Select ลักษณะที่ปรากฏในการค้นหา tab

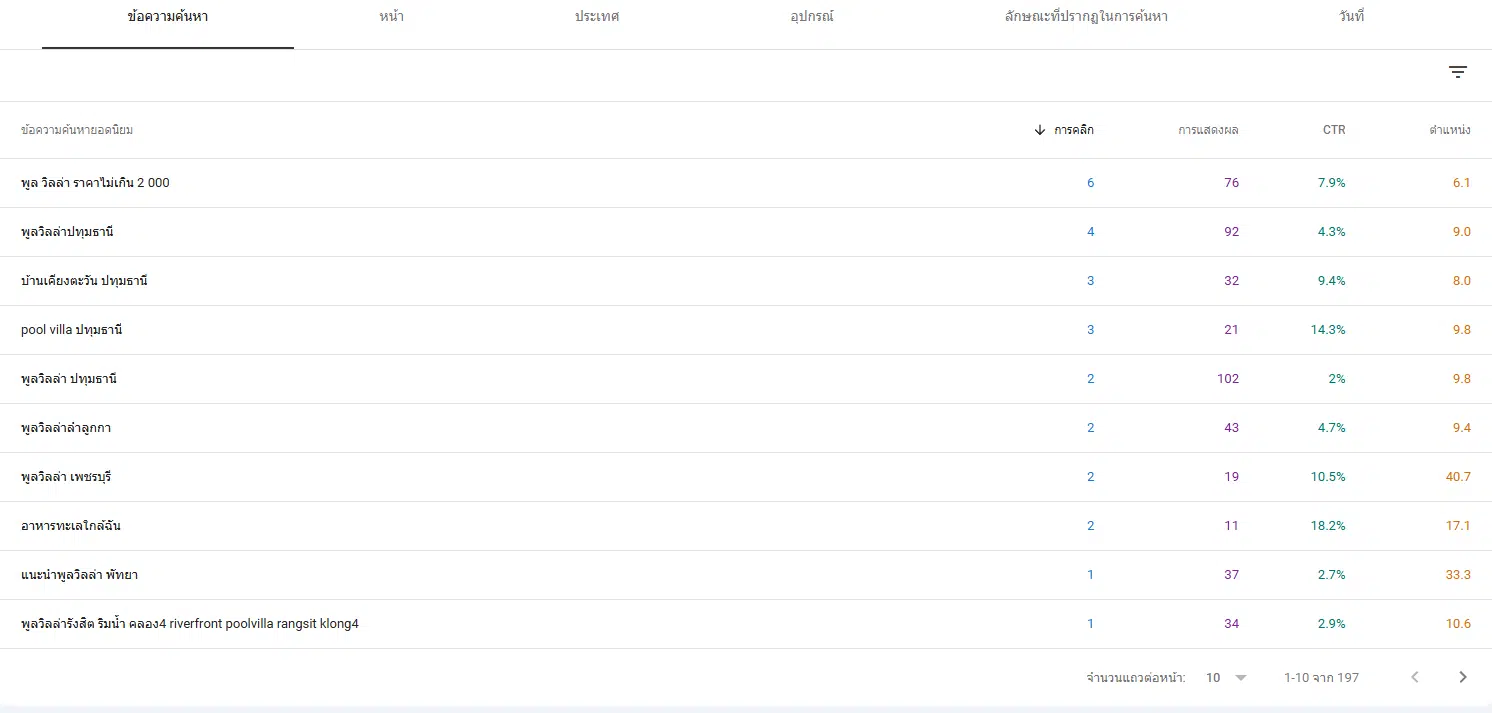point(1086,17)
